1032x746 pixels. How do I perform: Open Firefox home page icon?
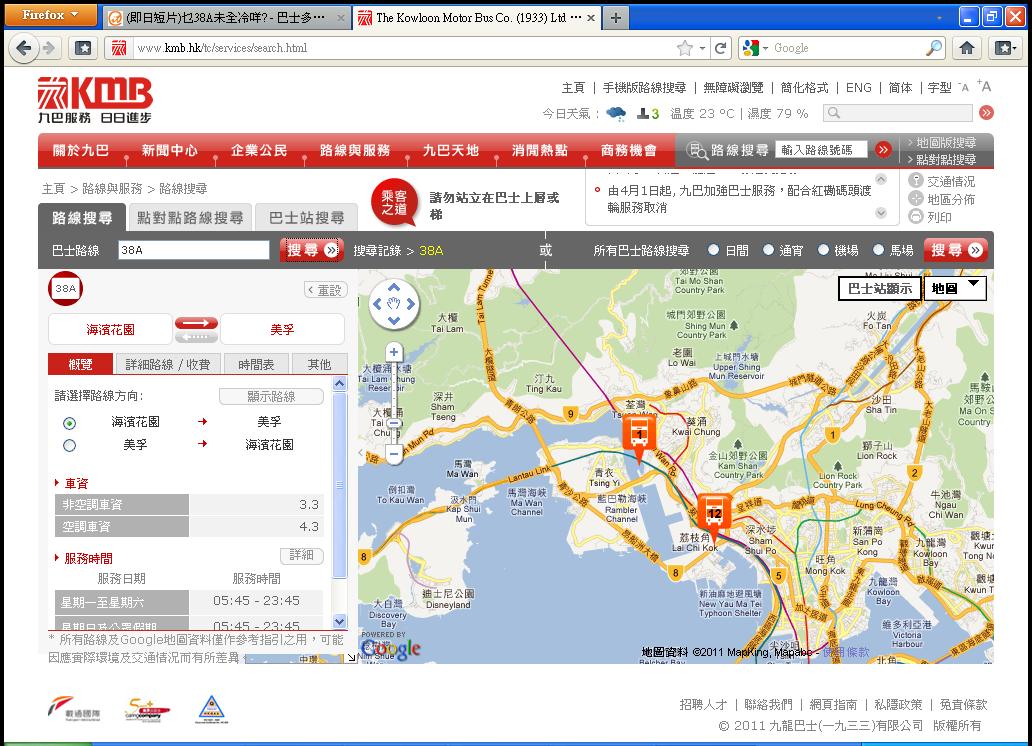coord(967,48)
